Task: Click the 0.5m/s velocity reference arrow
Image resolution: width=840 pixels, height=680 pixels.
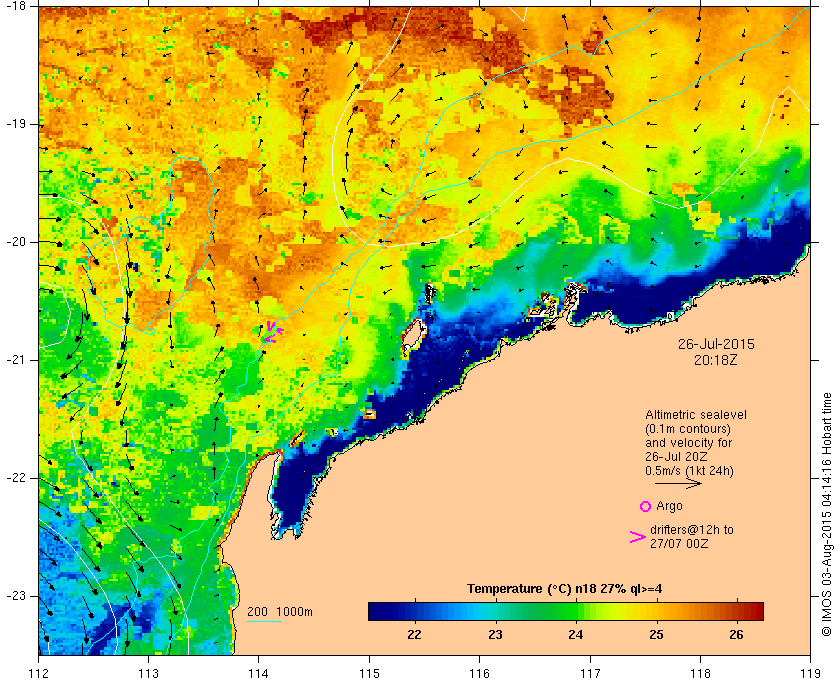Action: pyautogui.click(x=678, y=484)
